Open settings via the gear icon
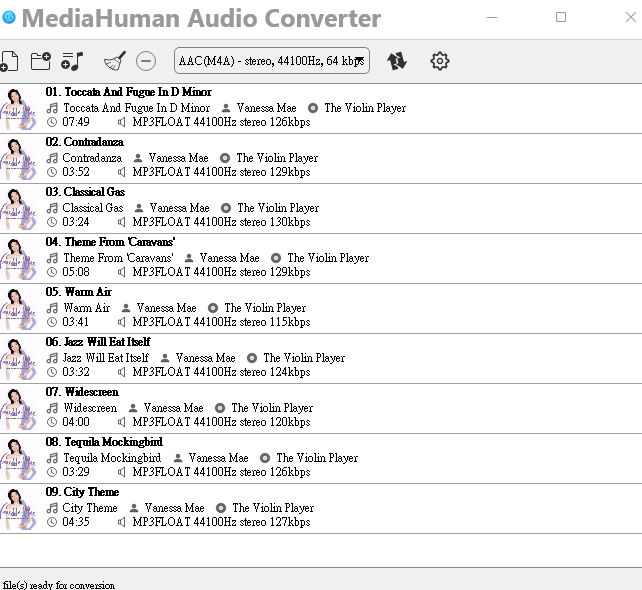 (440, 61)
